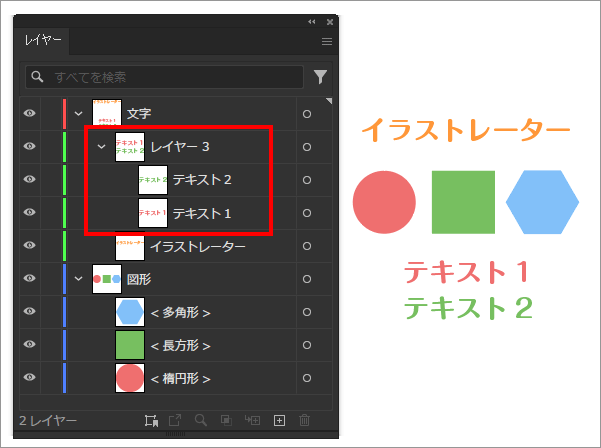Select the レイヤー 3 sublayer name
This screenshot has width=601, height=448.
[180, 146]
